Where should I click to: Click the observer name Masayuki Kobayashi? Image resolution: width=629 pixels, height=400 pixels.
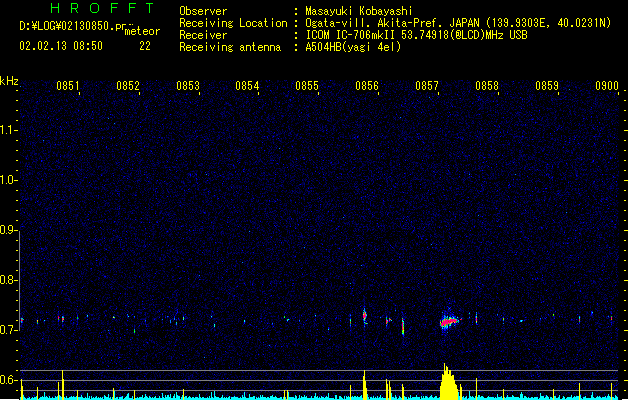(x=359, y=11)
